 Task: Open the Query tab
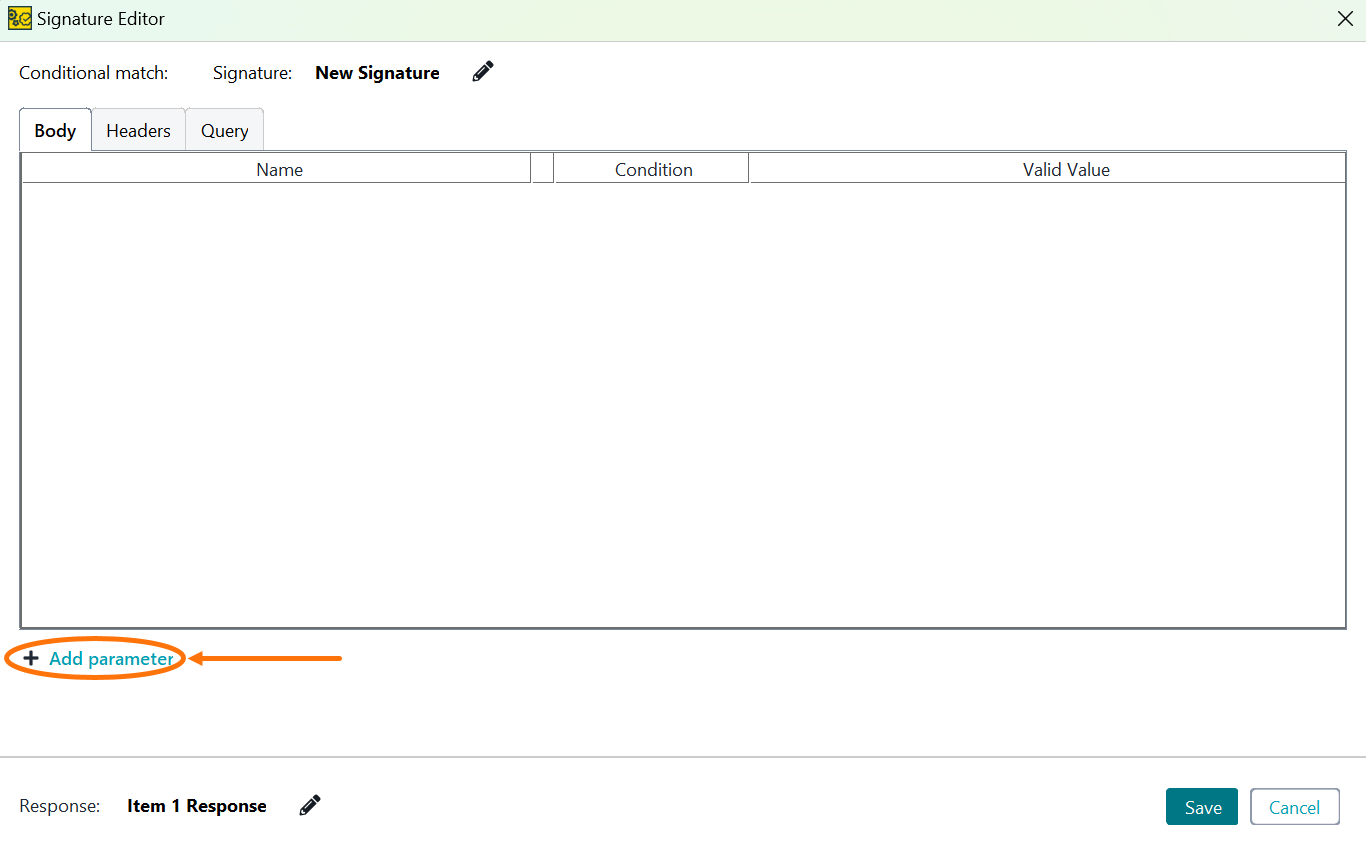coord(224,130)
